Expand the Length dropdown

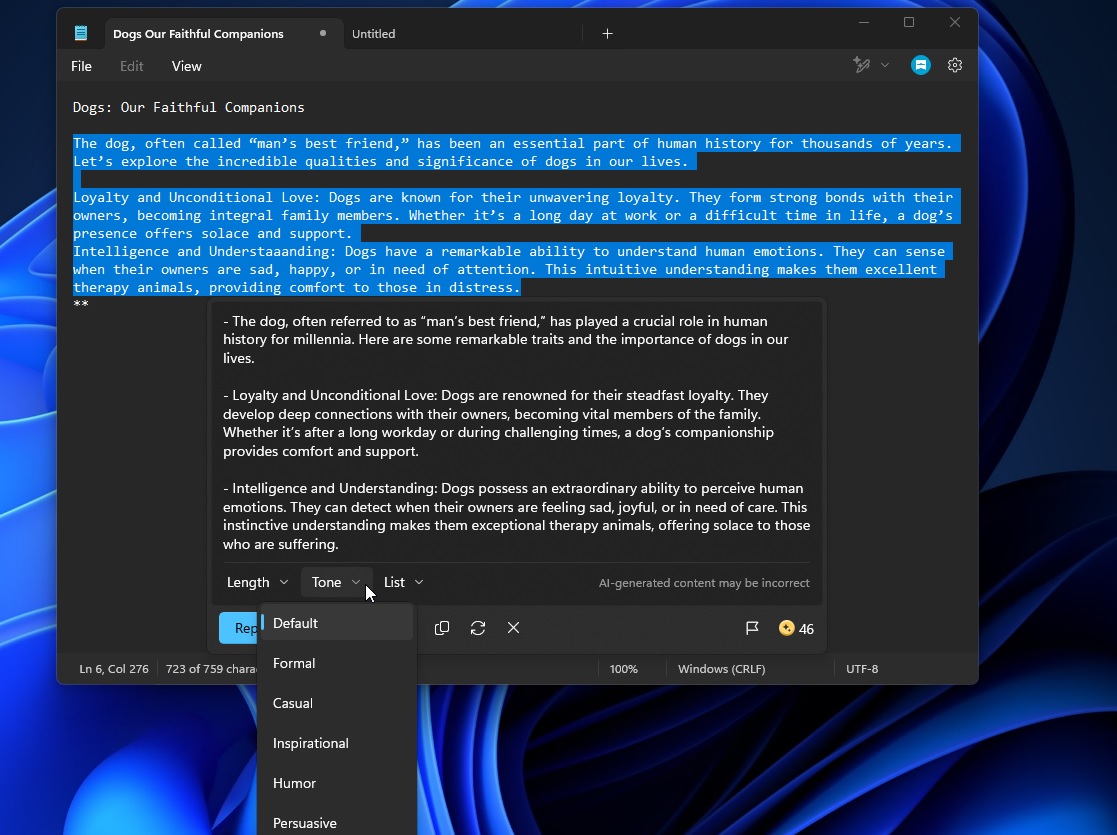coord(257,582)
